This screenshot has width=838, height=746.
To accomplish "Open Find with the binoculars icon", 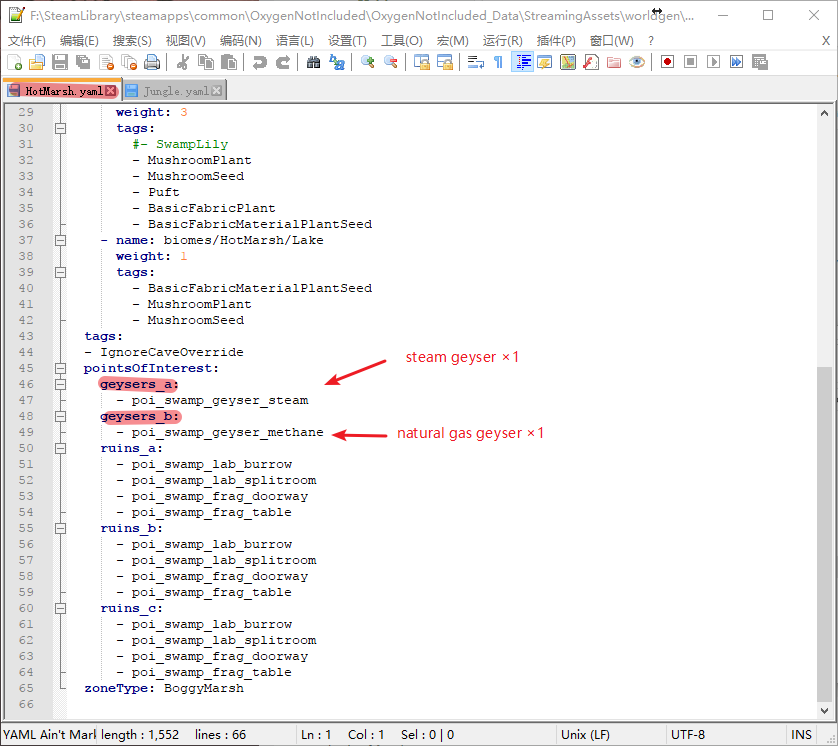I will point(314,62).
